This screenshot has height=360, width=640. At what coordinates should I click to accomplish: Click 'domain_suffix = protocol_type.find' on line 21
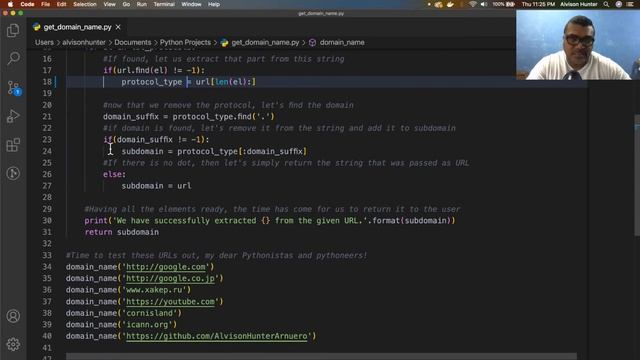click(x=189, y=117)
